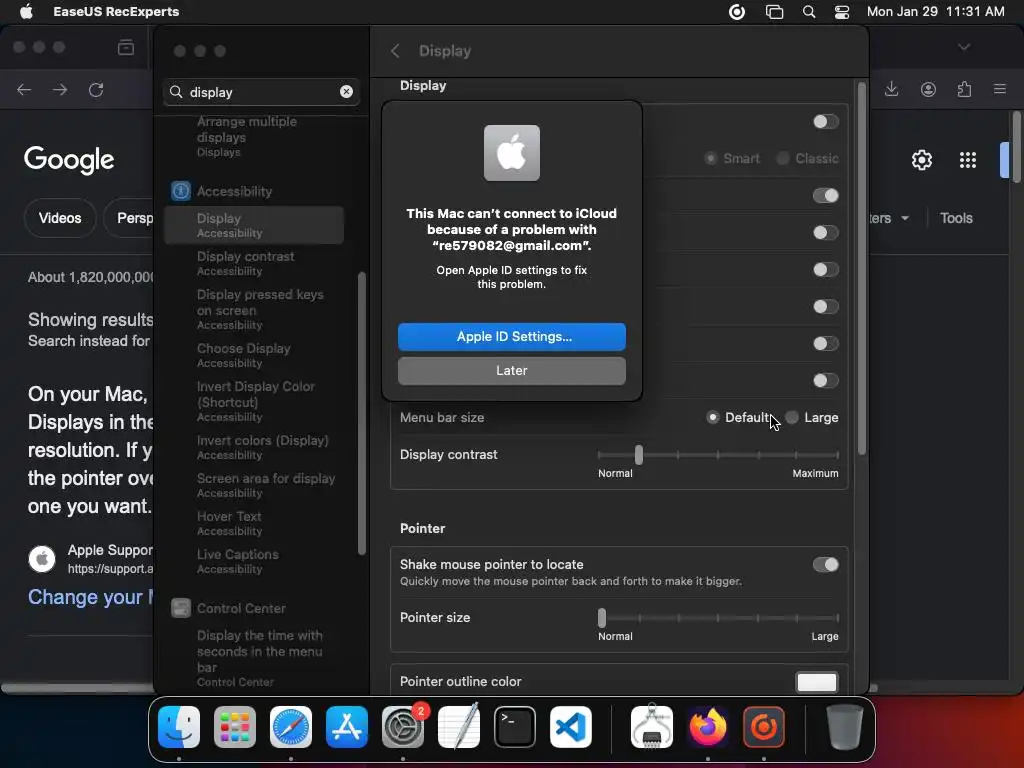This screenshot has width=1024, height=768.
Task: Open the Apple menu
Action: click(x=26, y=12)
